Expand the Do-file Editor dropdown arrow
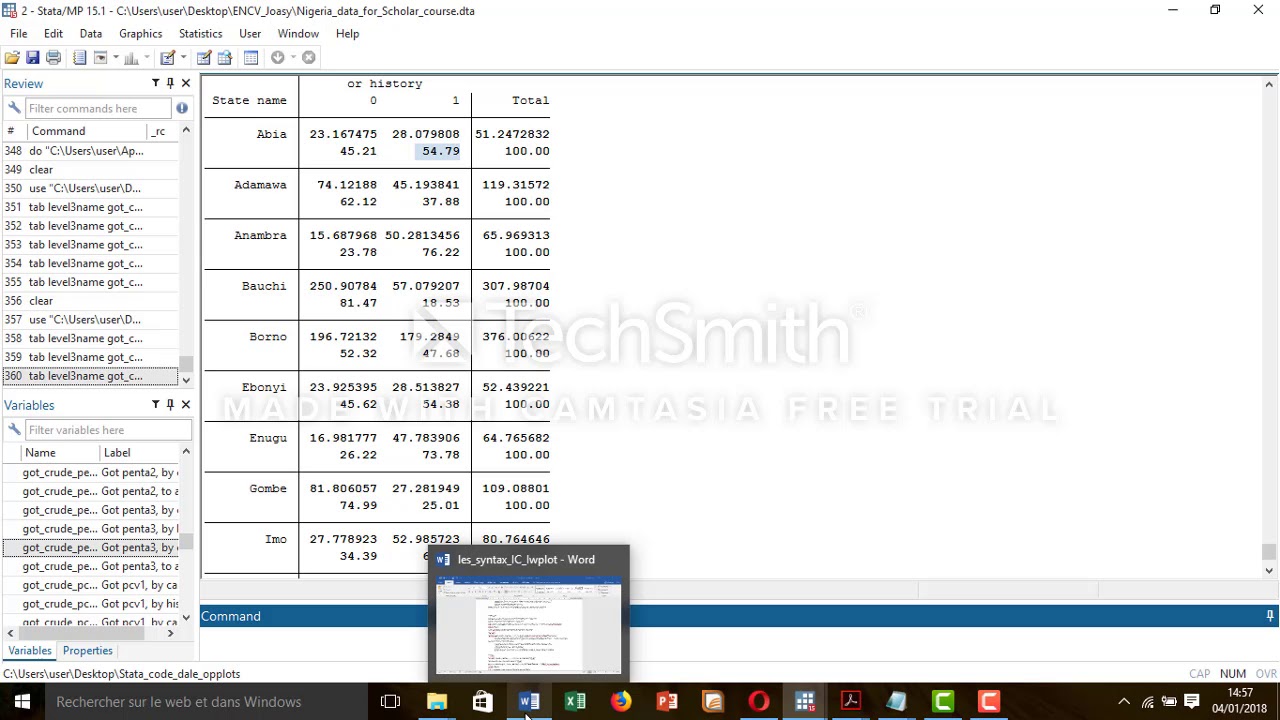The image size is (1280, 720). pyautogui.click(x=184, y=57)
